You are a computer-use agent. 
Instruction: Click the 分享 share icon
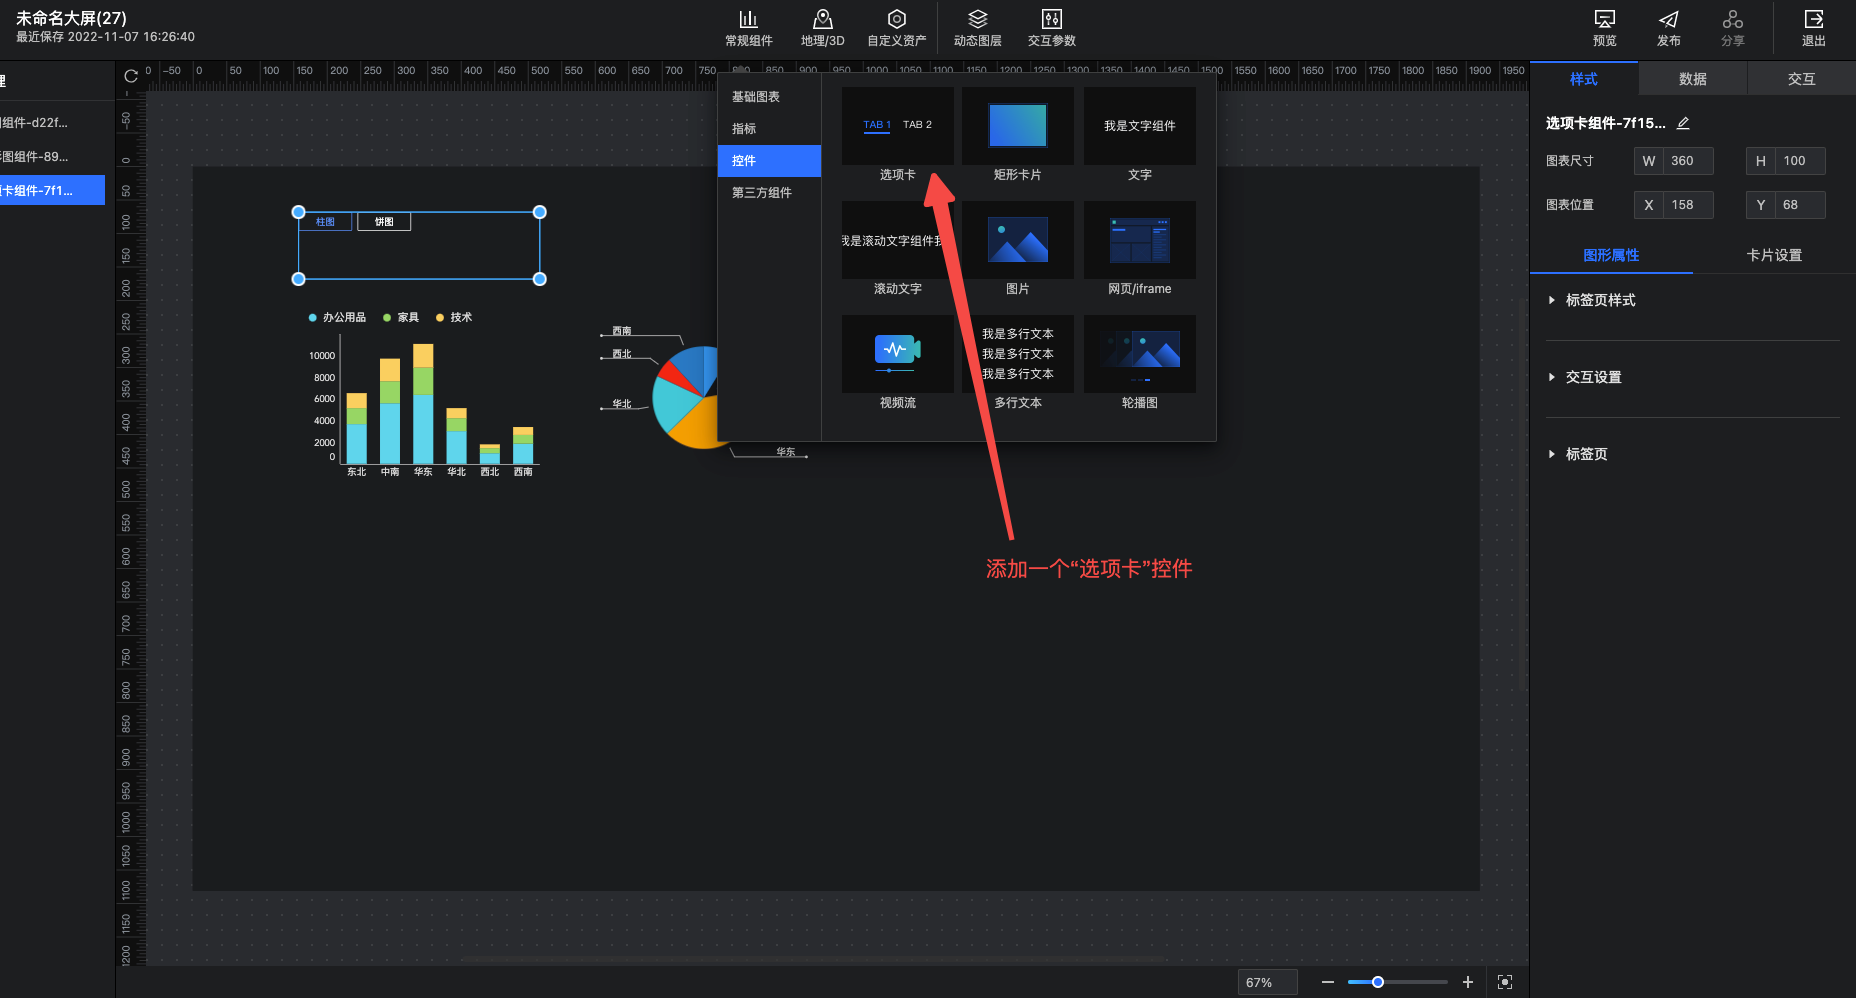[1732, 19]
